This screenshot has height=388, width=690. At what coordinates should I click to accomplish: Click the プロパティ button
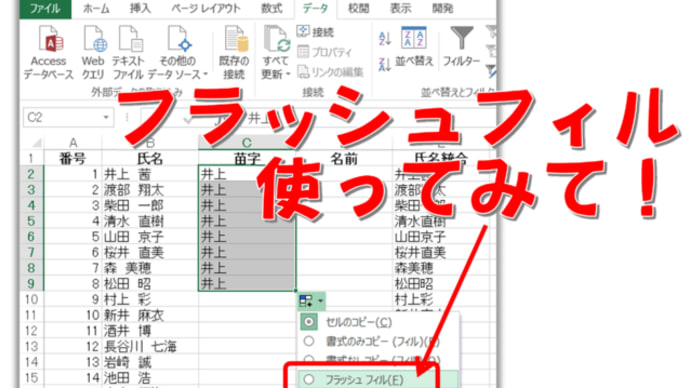(325, 52)
